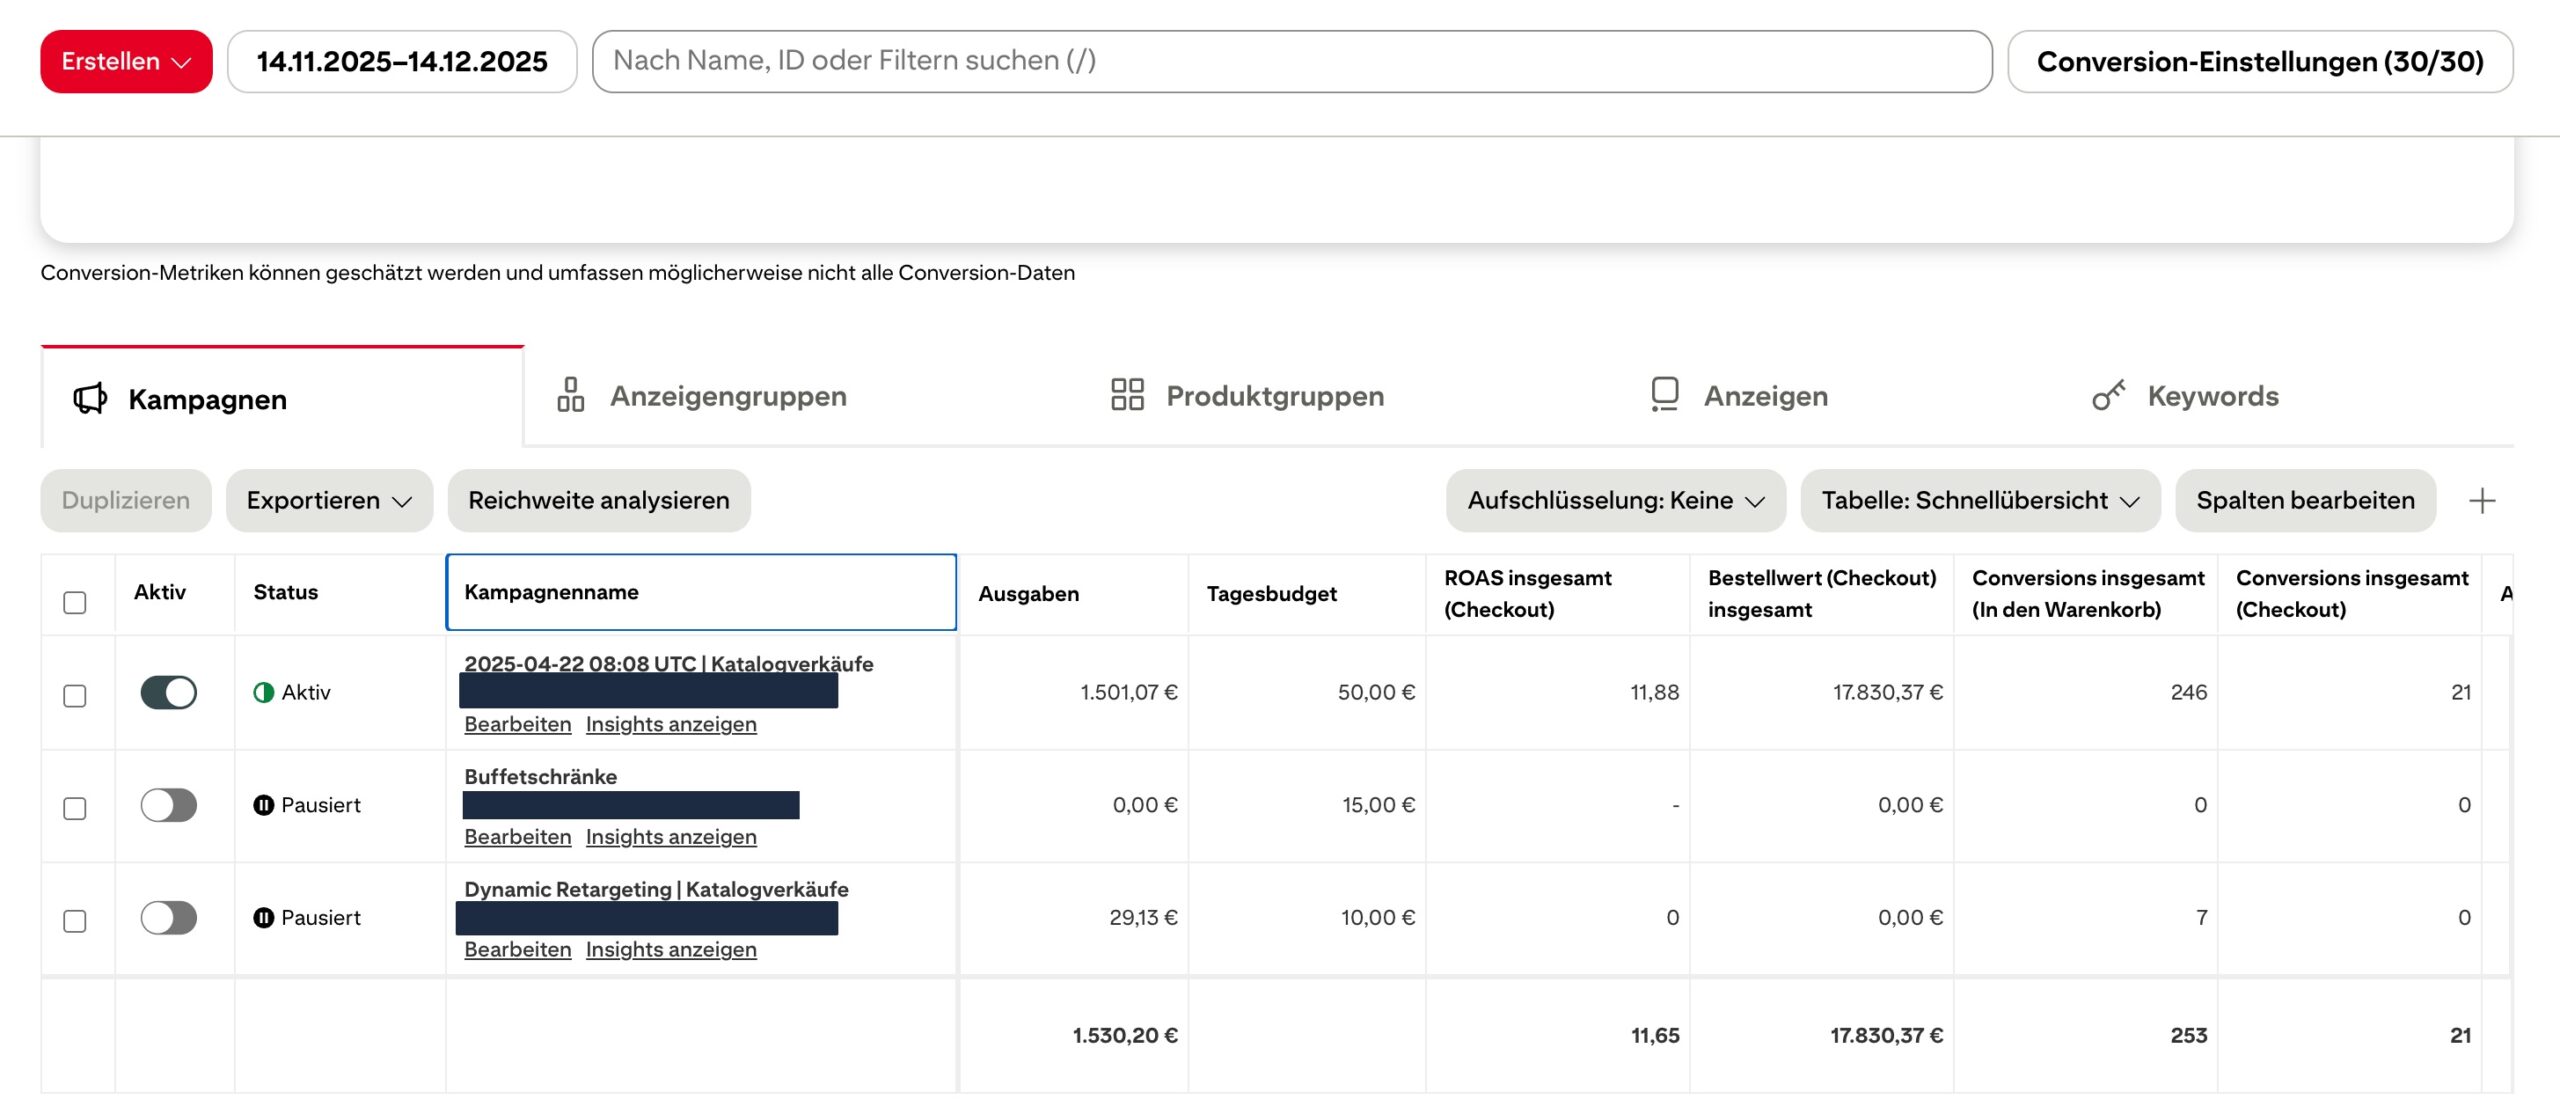The image size is (2560, 1107).
Task: Click the Anzeigengruppen blocks icon
Action: [571, 395]
